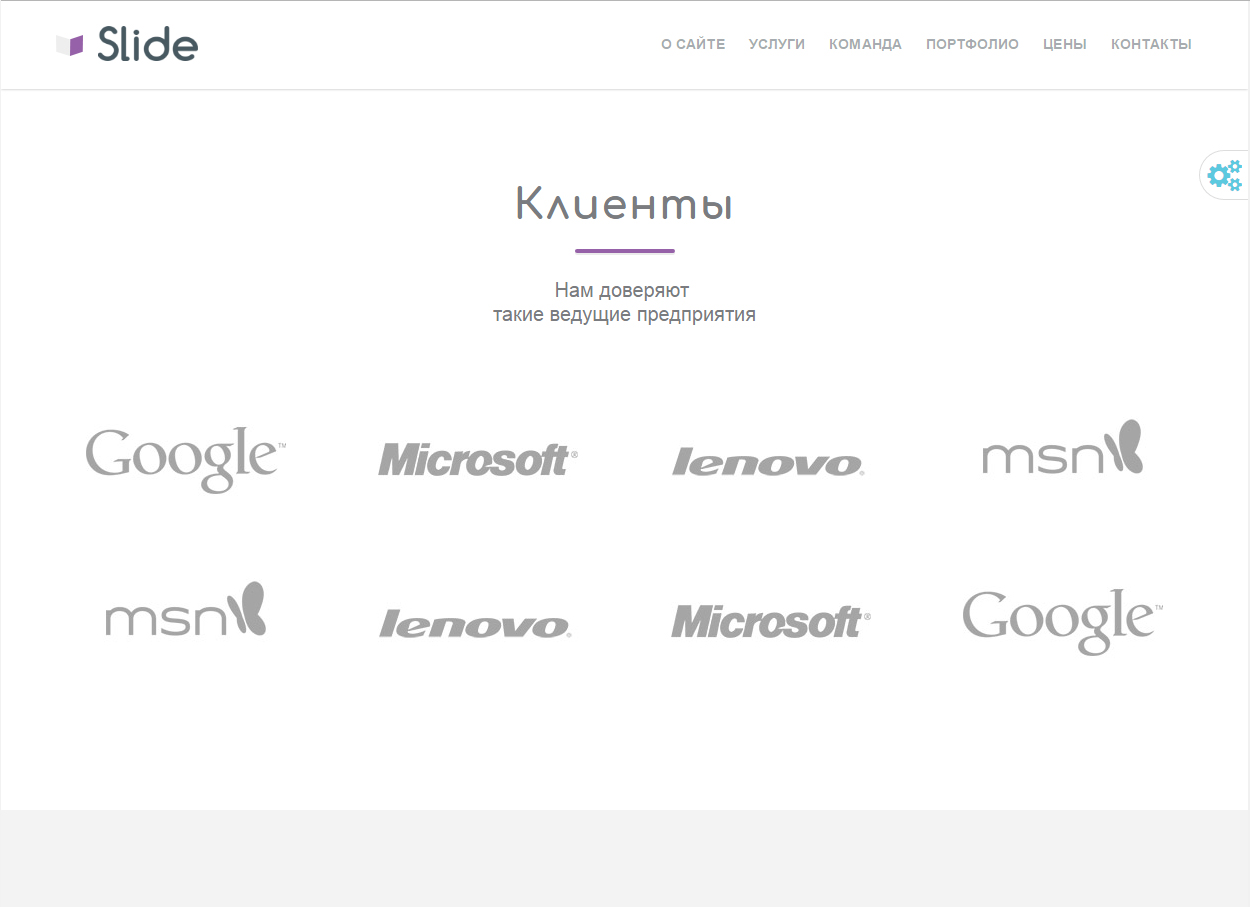Open the settings gears panel
The image size is (1250, 907).
click(1224, 175)
